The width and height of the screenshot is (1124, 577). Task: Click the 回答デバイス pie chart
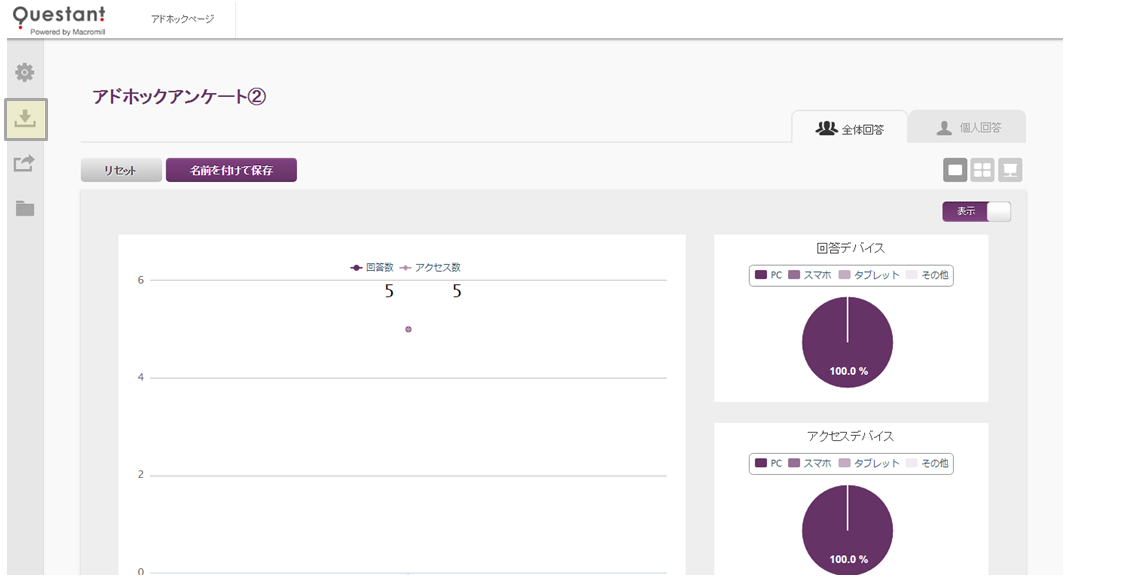847,342
